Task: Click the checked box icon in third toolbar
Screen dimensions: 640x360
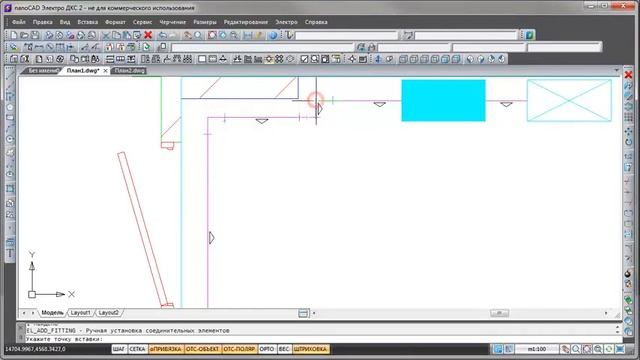Action: point(304,59)
